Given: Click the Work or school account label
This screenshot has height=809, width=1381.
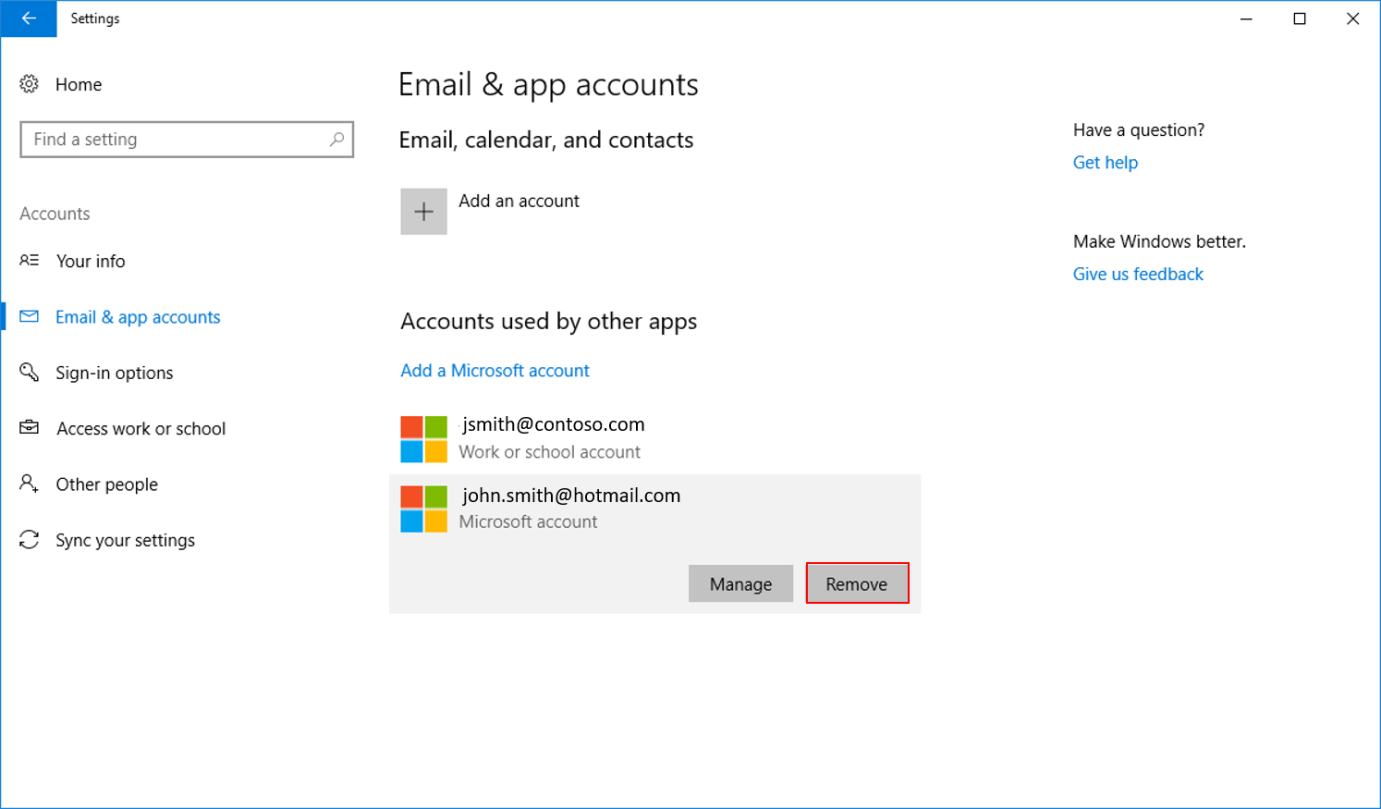Looking at the screenshot, I should pyautogui.click(x=550, y=452).
